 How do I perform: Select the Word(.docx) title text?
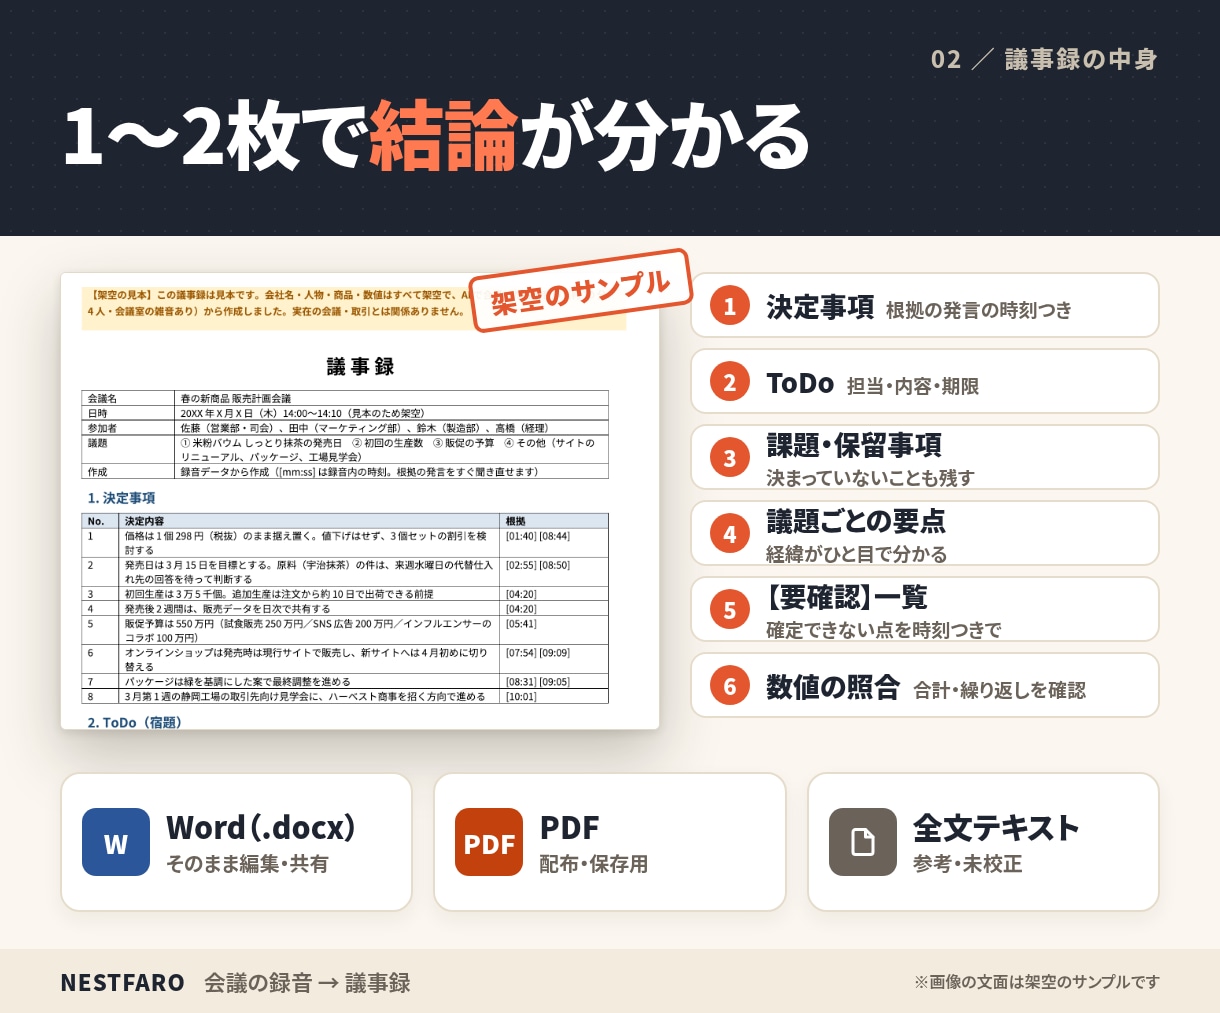pos(261,828)
